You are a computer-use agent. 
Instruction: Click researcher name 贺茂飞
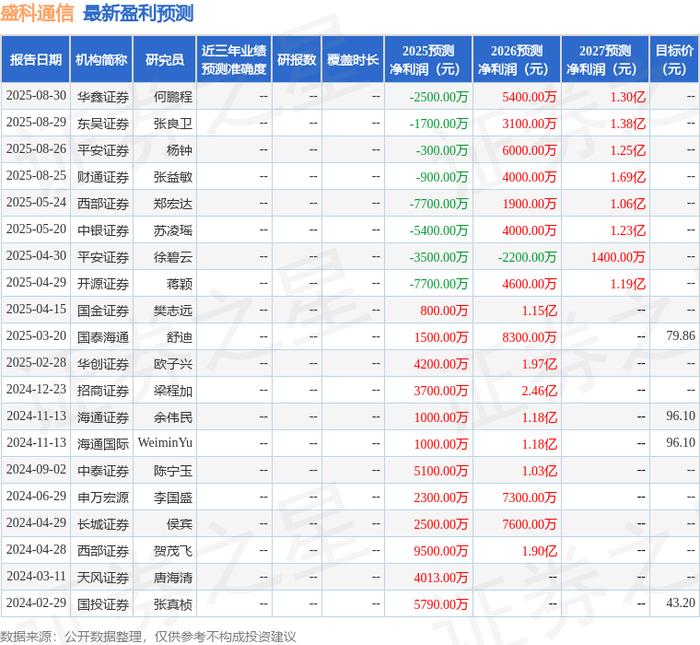coord(173,551)
